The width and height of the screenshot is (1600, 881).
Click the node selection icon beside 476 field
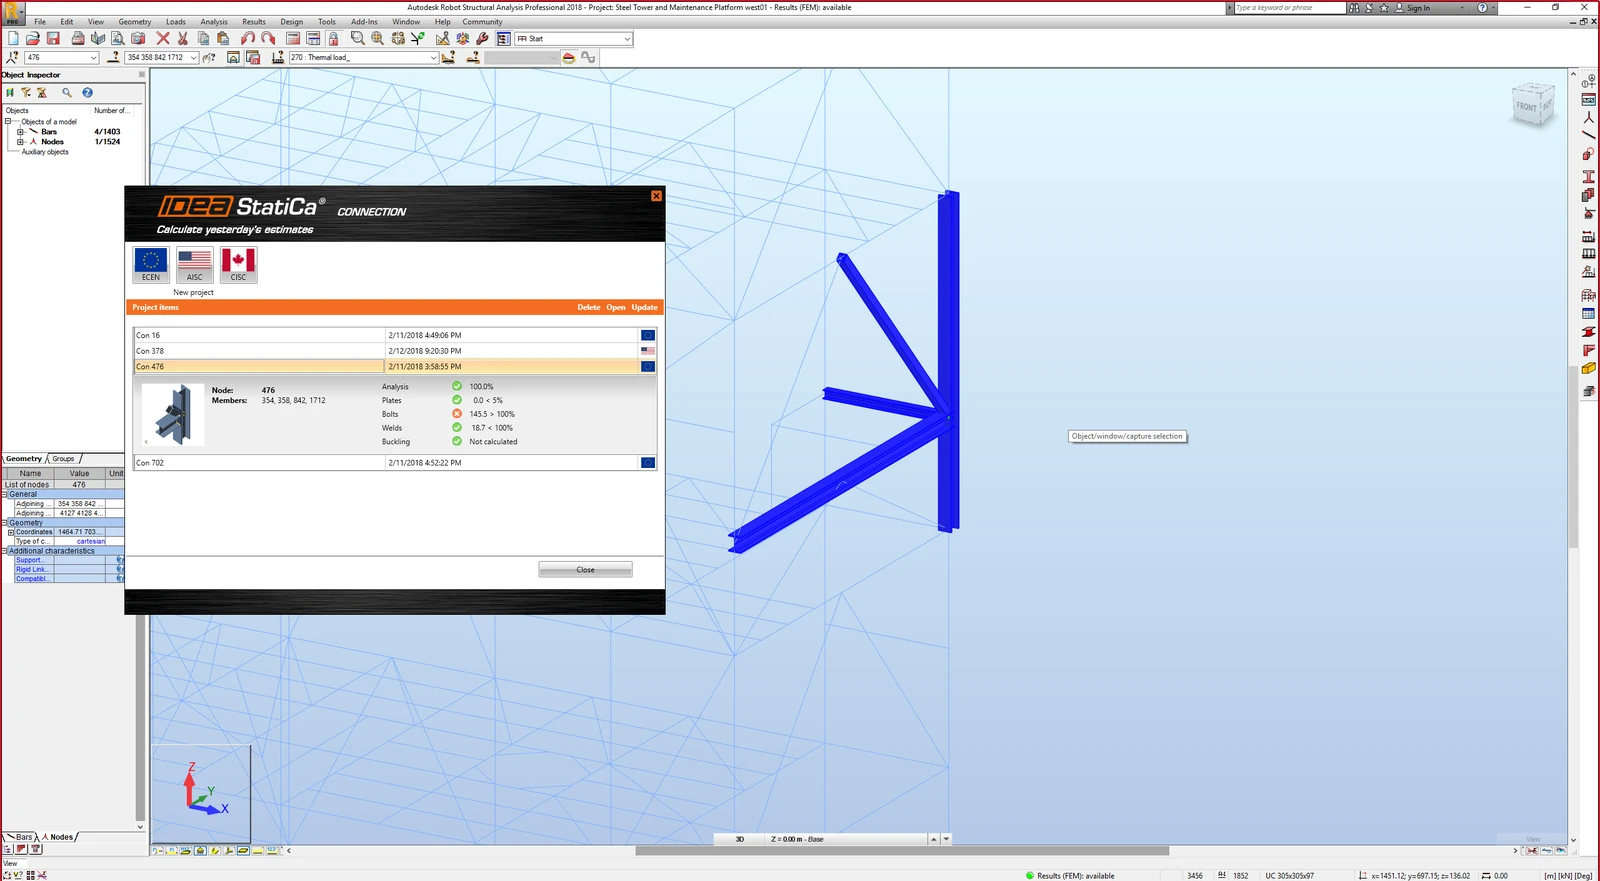pos(13,58)
